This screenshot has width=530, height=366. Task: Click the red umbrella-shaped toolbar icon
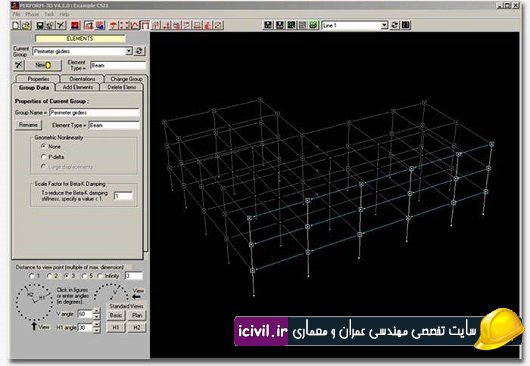[x=114, y=25]
